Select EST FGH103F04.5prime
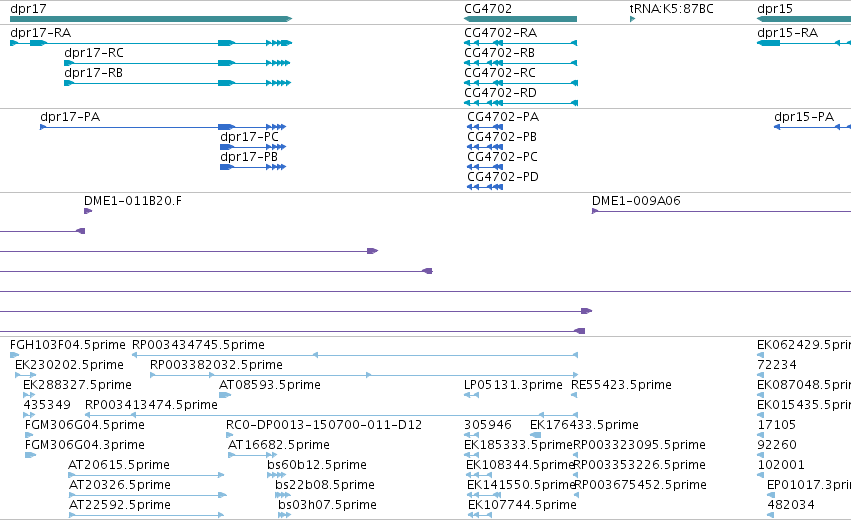 click(14, 355)
